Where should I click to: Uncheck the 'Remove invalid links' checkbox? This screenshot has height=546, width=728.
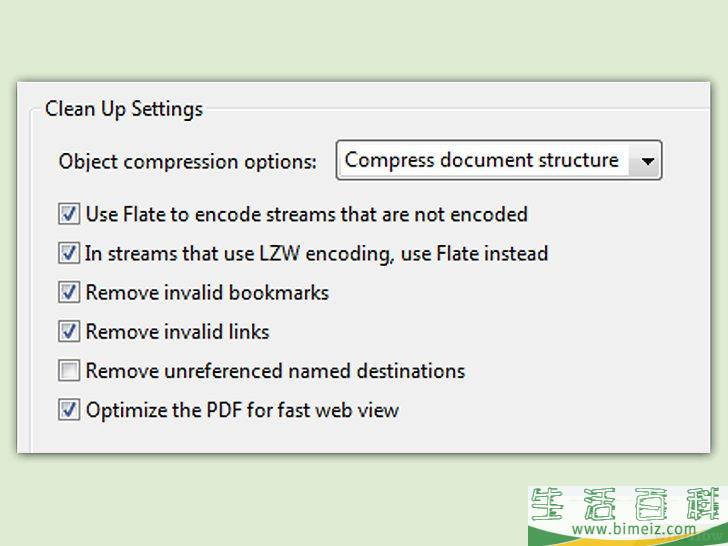pos(69,331)
